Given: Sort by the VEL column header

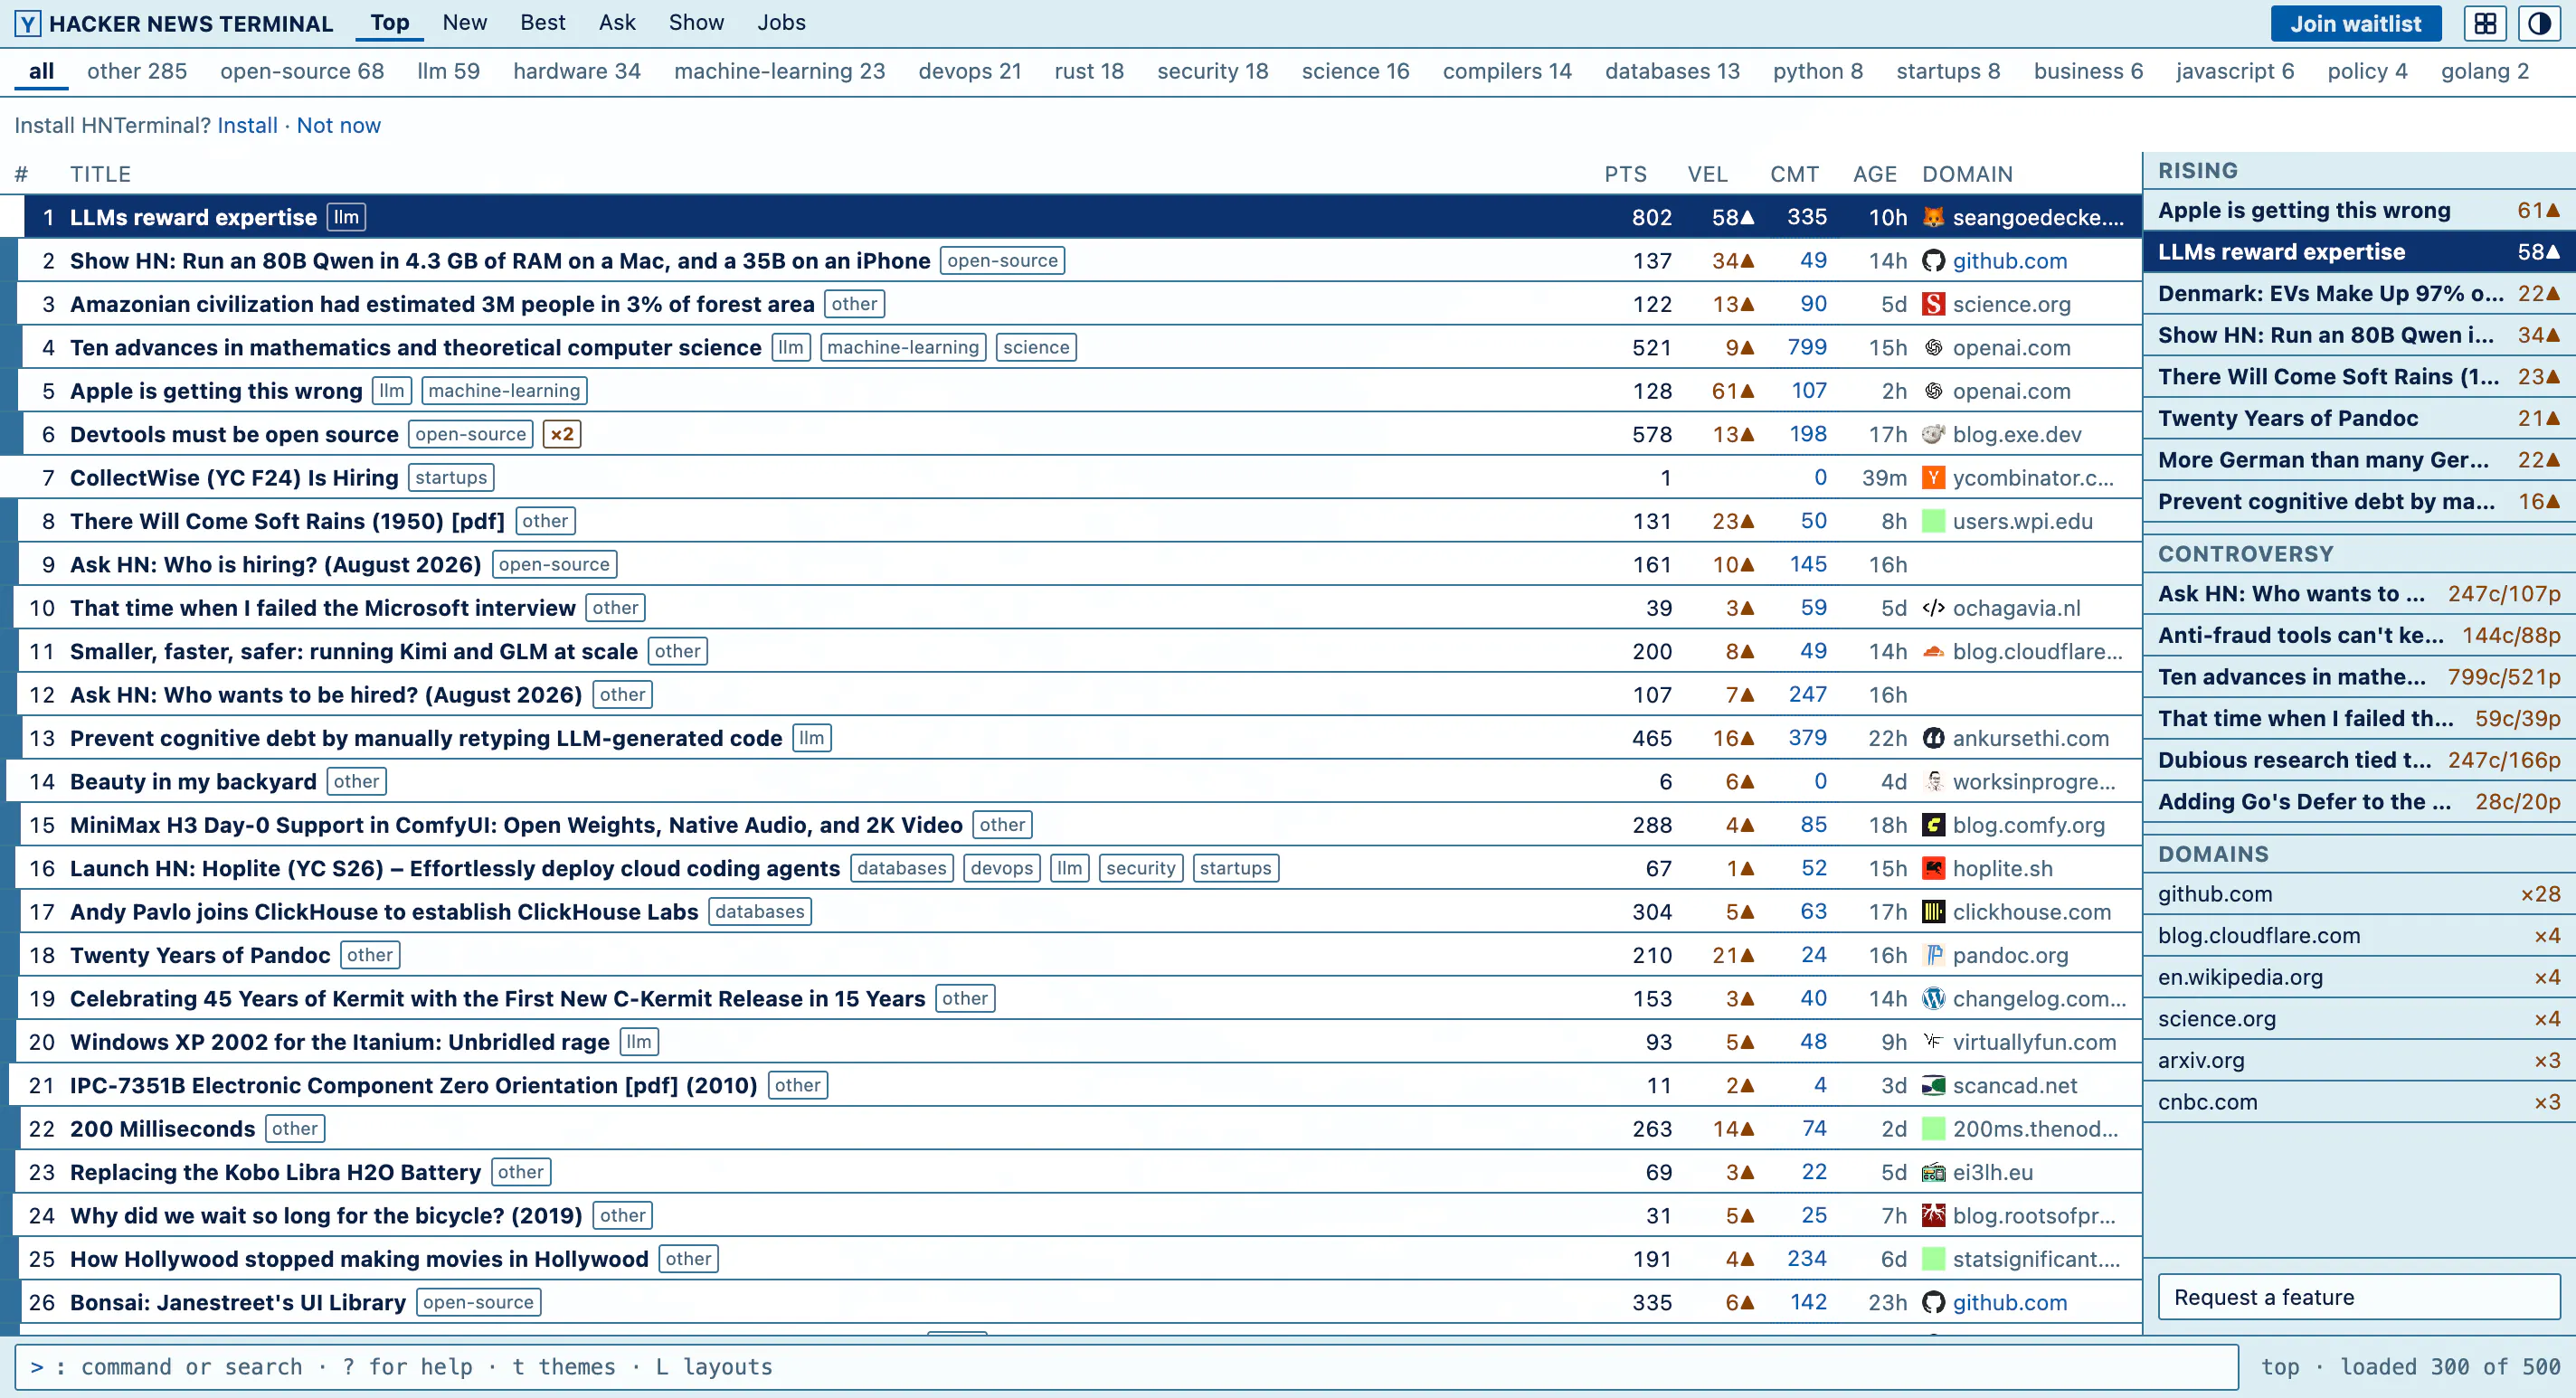Looking at the screenshot, I should pyautogui.click(x=1708, y=174).
